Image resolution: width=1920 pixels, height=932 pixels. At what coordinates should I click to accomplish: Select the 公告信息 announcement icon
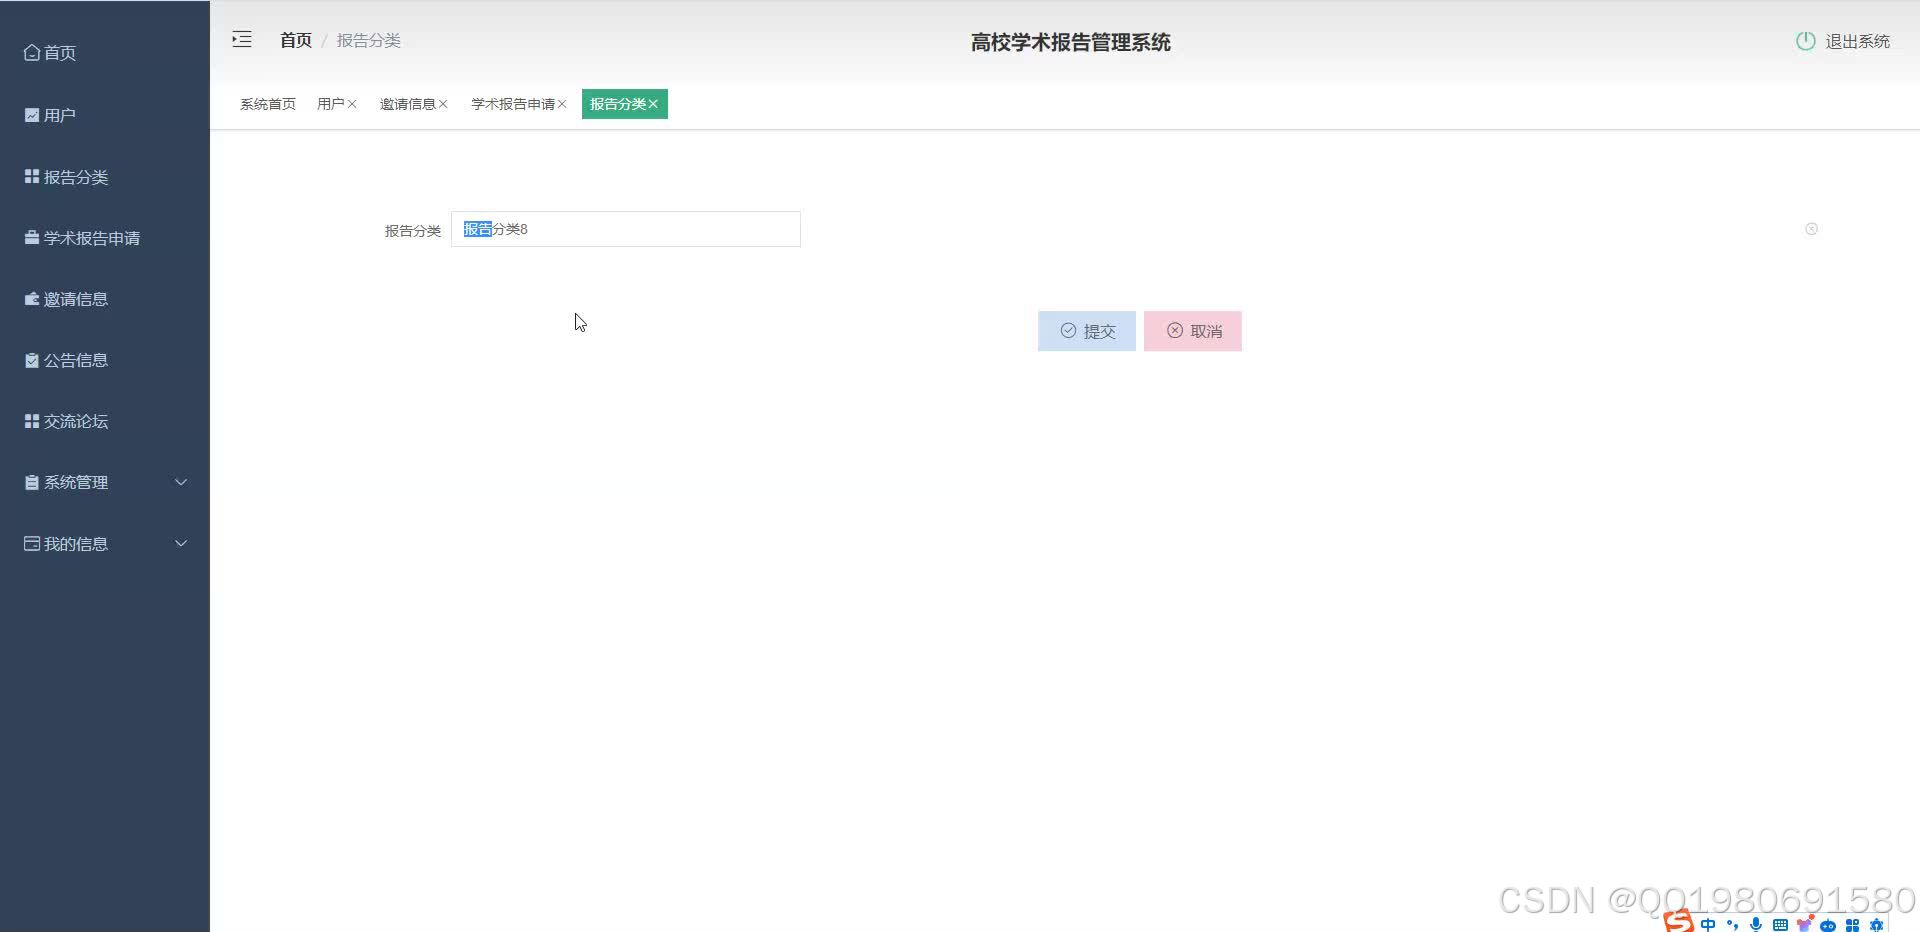[x=31, y=360]
